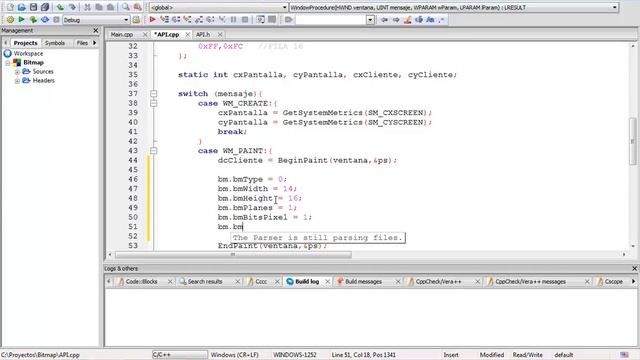Click the Run to cursor debug icon
This screenshot has width=640, height=360.
click(x=164, y=19)
